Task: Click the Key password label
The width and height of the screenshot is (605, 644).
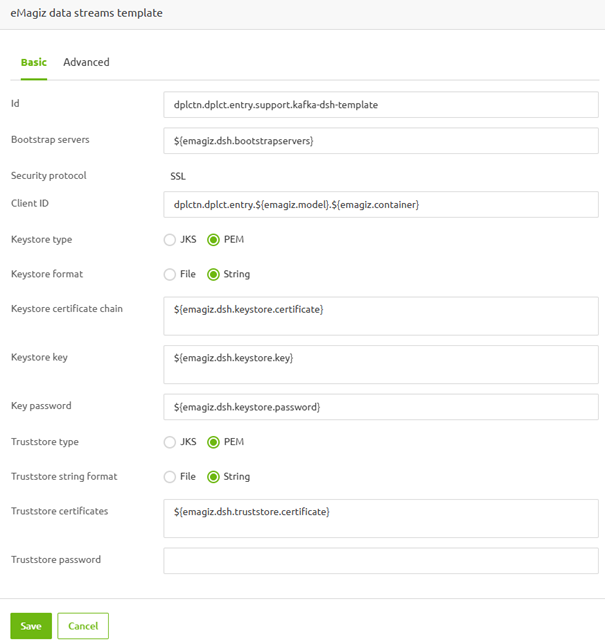Action: [41, 406]
